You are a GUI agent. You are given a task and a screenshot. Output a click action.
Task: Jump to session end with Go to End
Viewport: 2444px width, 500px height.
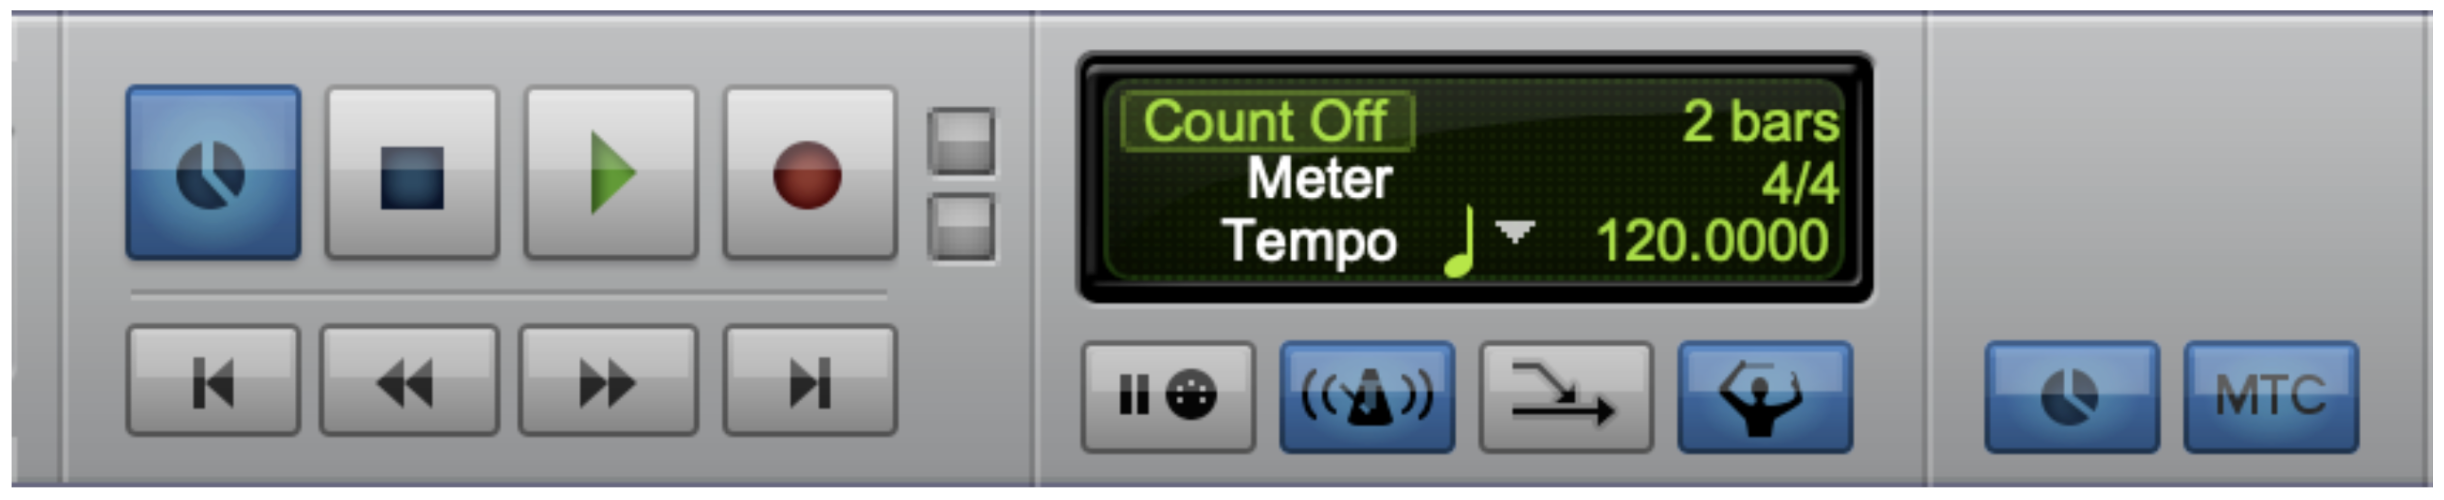pyautogui.click(x=809, y=381)
